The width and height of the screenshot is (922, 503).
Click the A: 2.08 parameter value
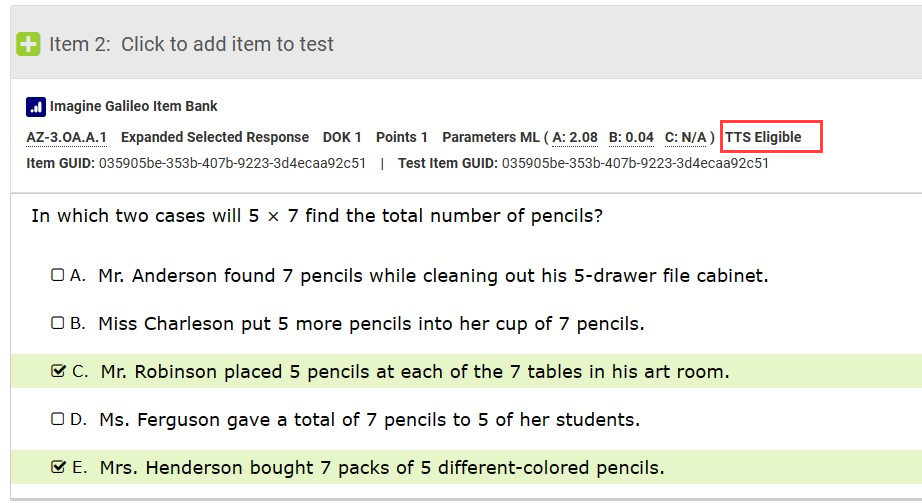[575, 137]
